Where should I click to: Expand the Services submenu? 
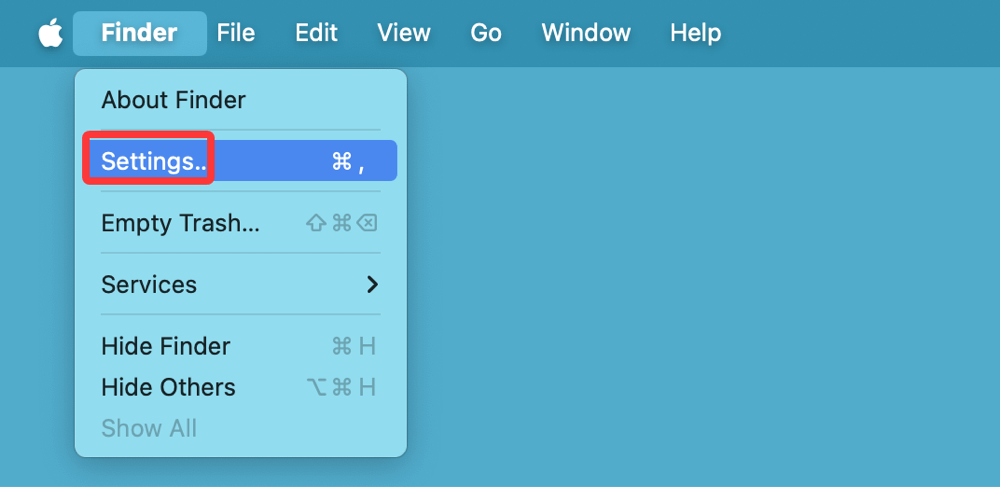coord(240,284)
